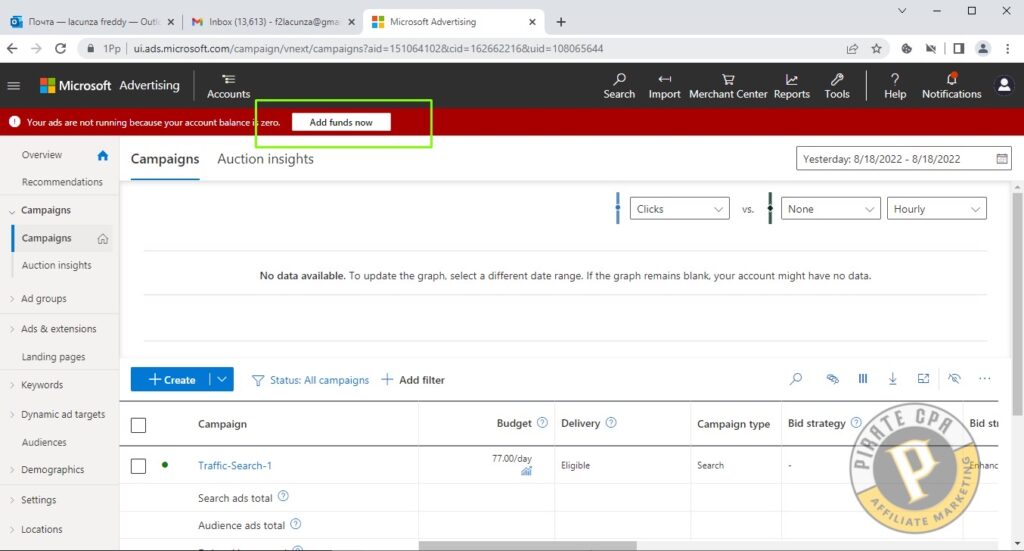This screenshot has width=1024, height=551.
Task: Click the segment icon in table toolbar
Action: [832, 379]
